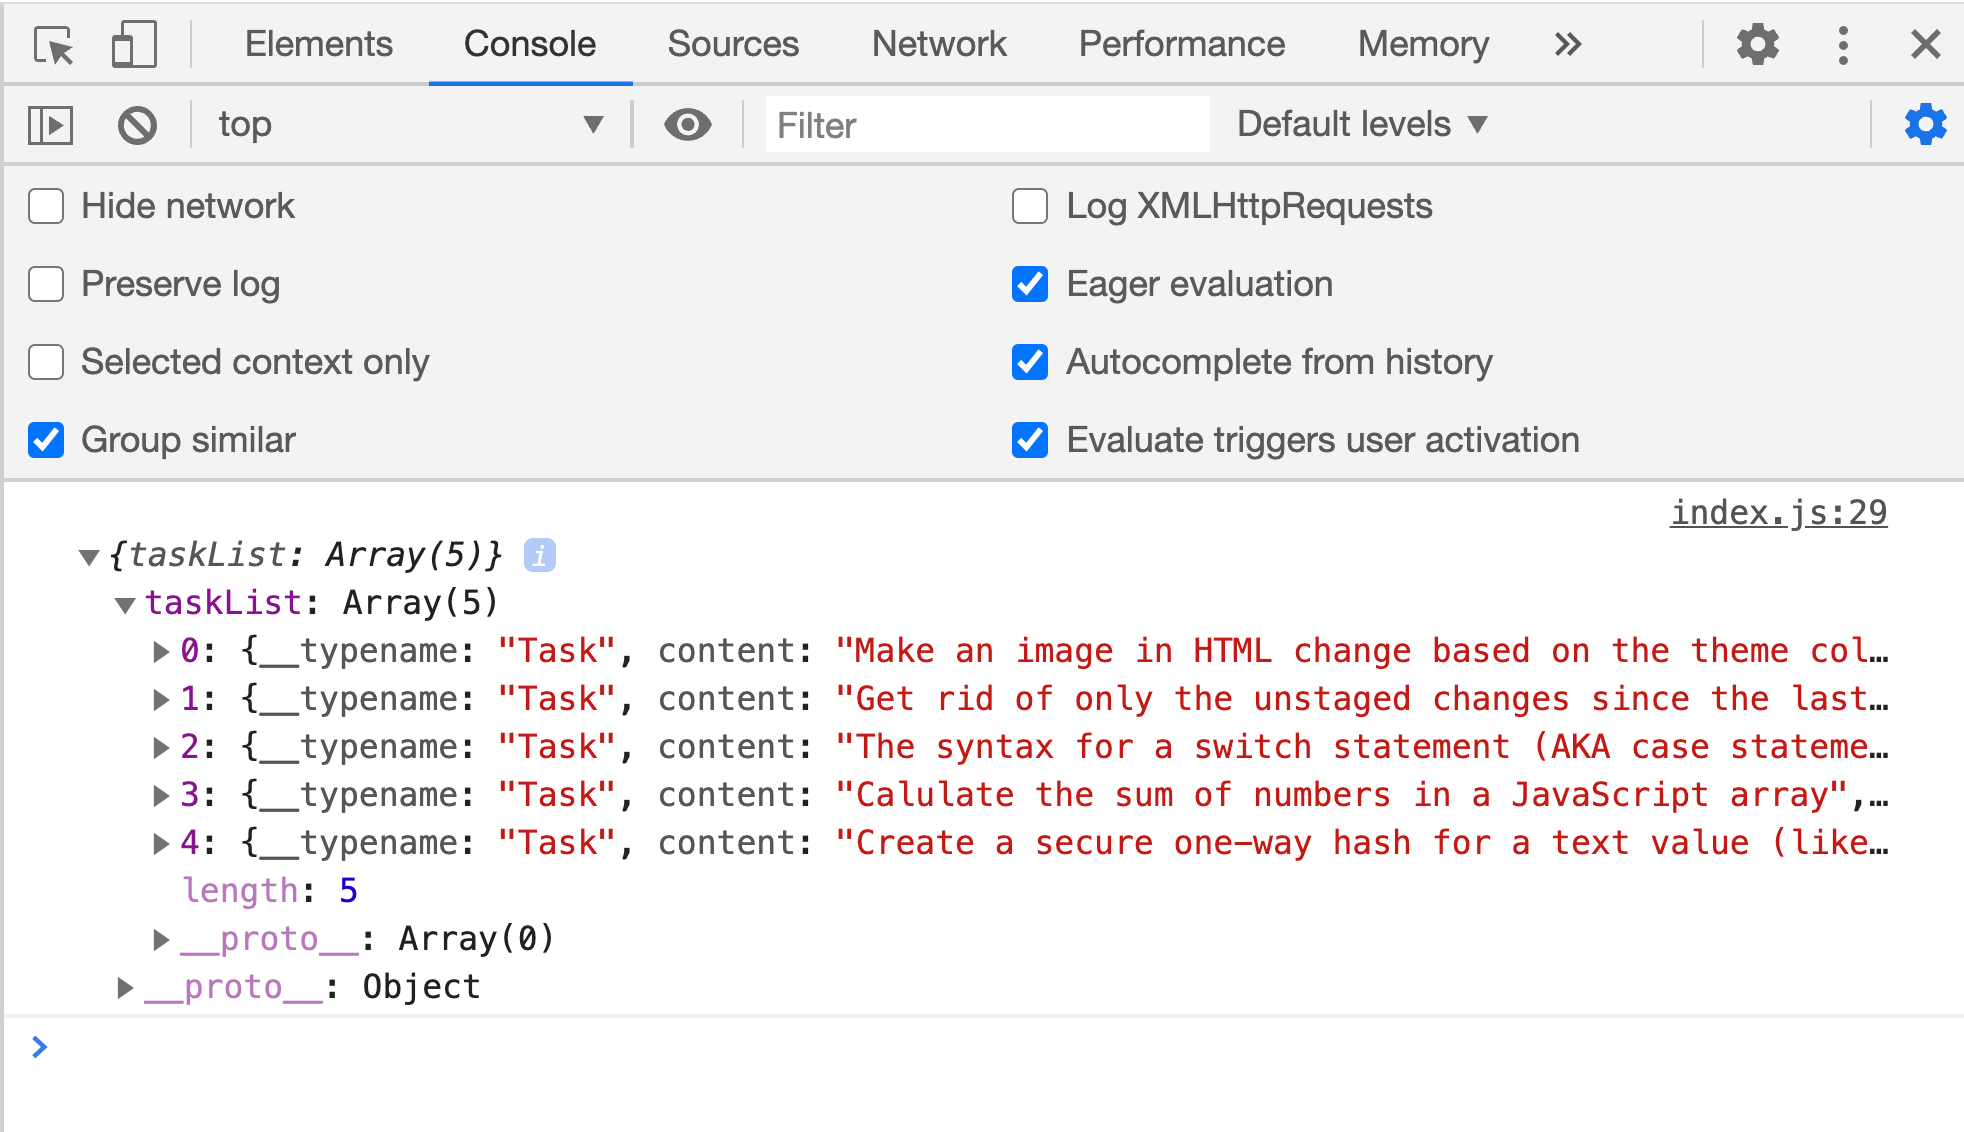Toggle blue console settings gear

[1925, 125]
